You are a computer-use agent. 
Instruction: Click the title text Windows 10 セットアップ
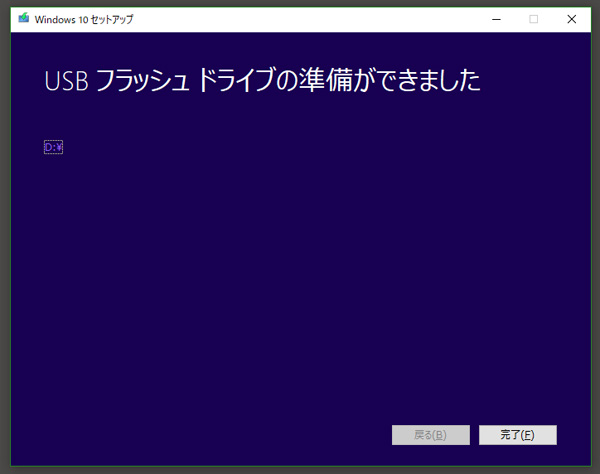coord(84,19)
